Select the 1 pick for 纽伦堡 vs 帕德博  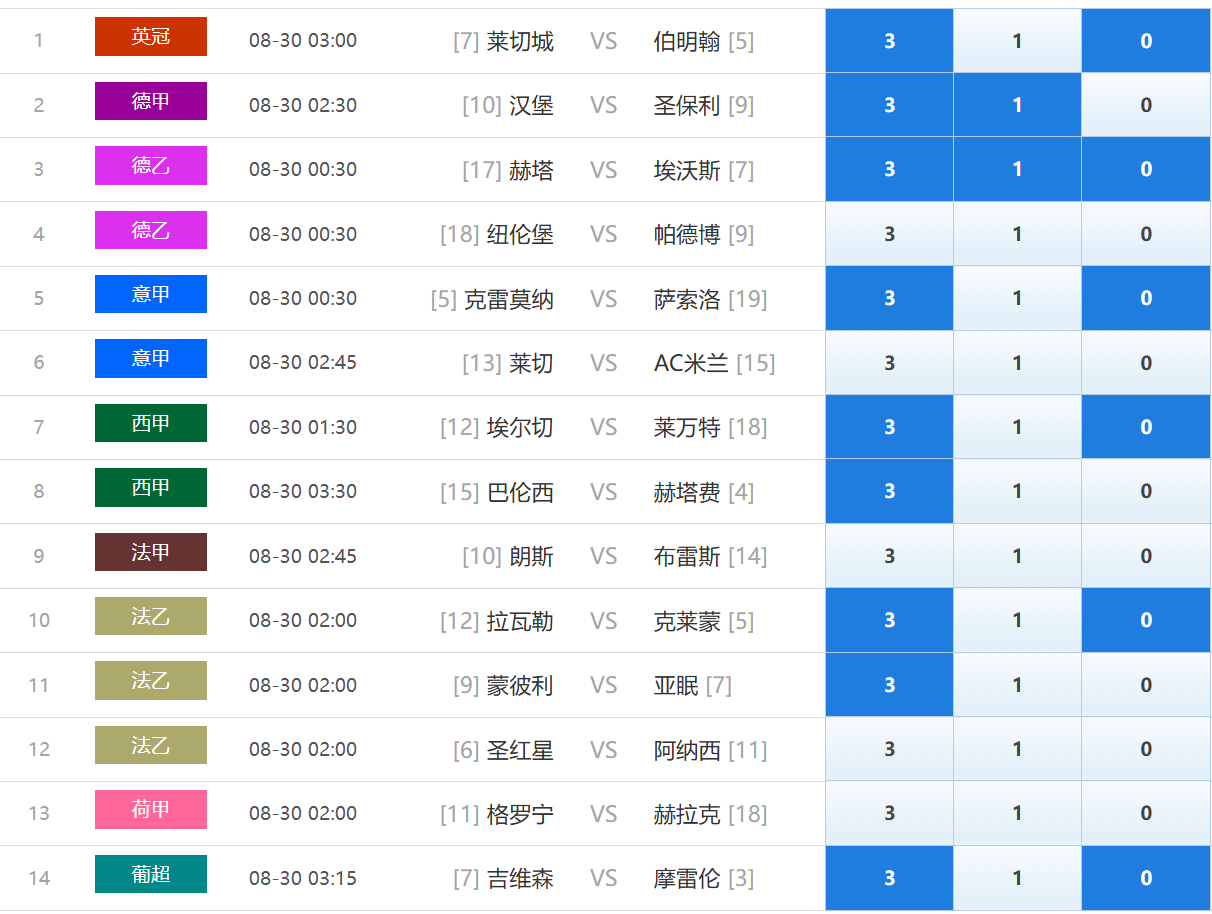coord(1017,234)
